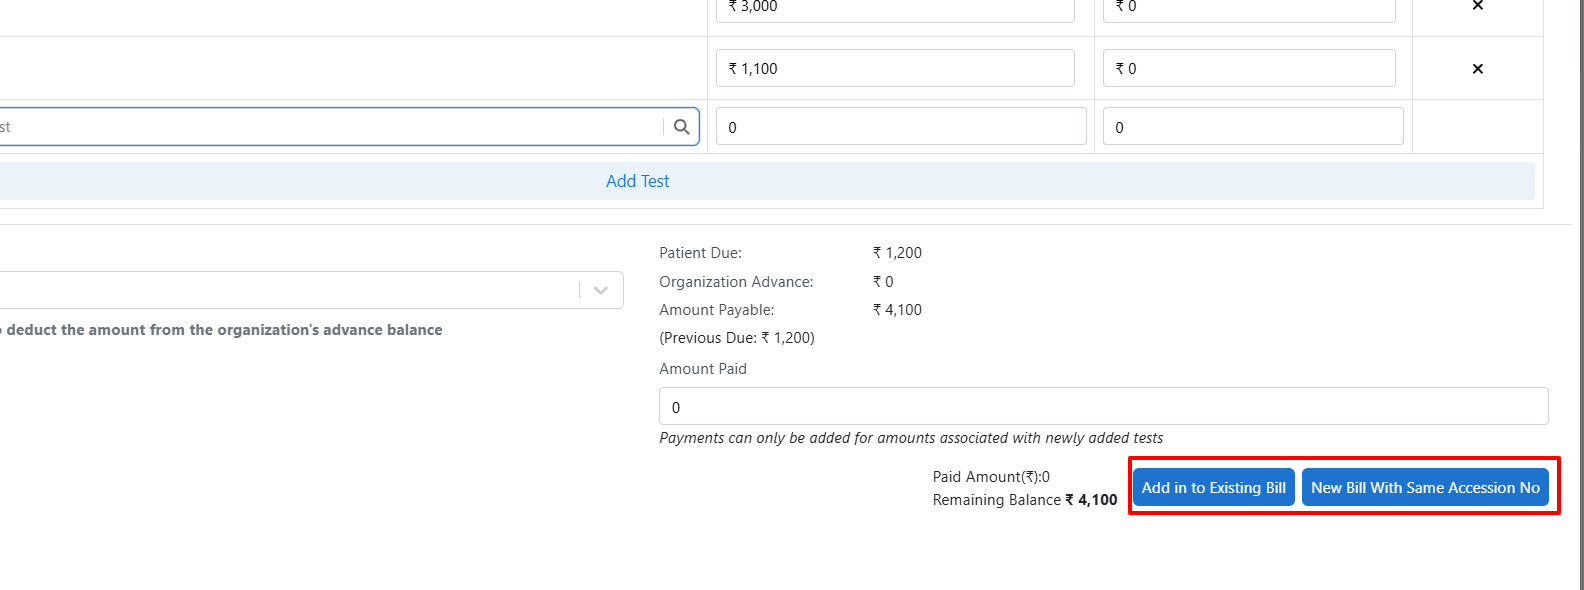1584x590 pixels.
Task: Click the Amount Payable ₹ 4,100 value
Action: 897,310
